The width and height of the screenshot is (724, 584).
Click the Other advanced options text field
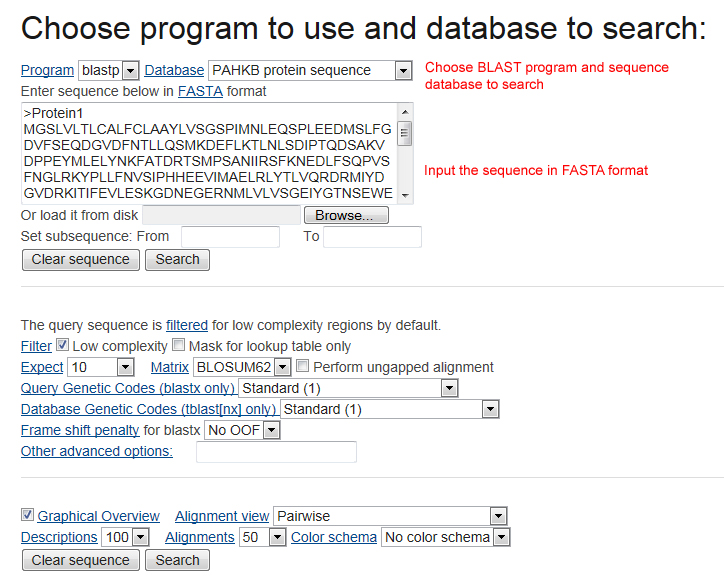pyautogui.click(x=276, y=452)
